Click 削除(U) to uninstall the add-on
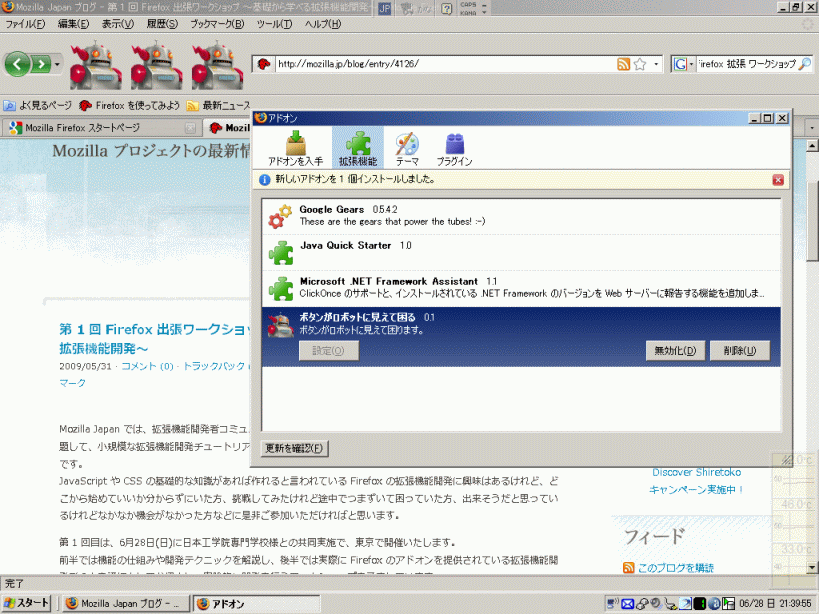Screen dimensions: 819x614 [740, 350]
